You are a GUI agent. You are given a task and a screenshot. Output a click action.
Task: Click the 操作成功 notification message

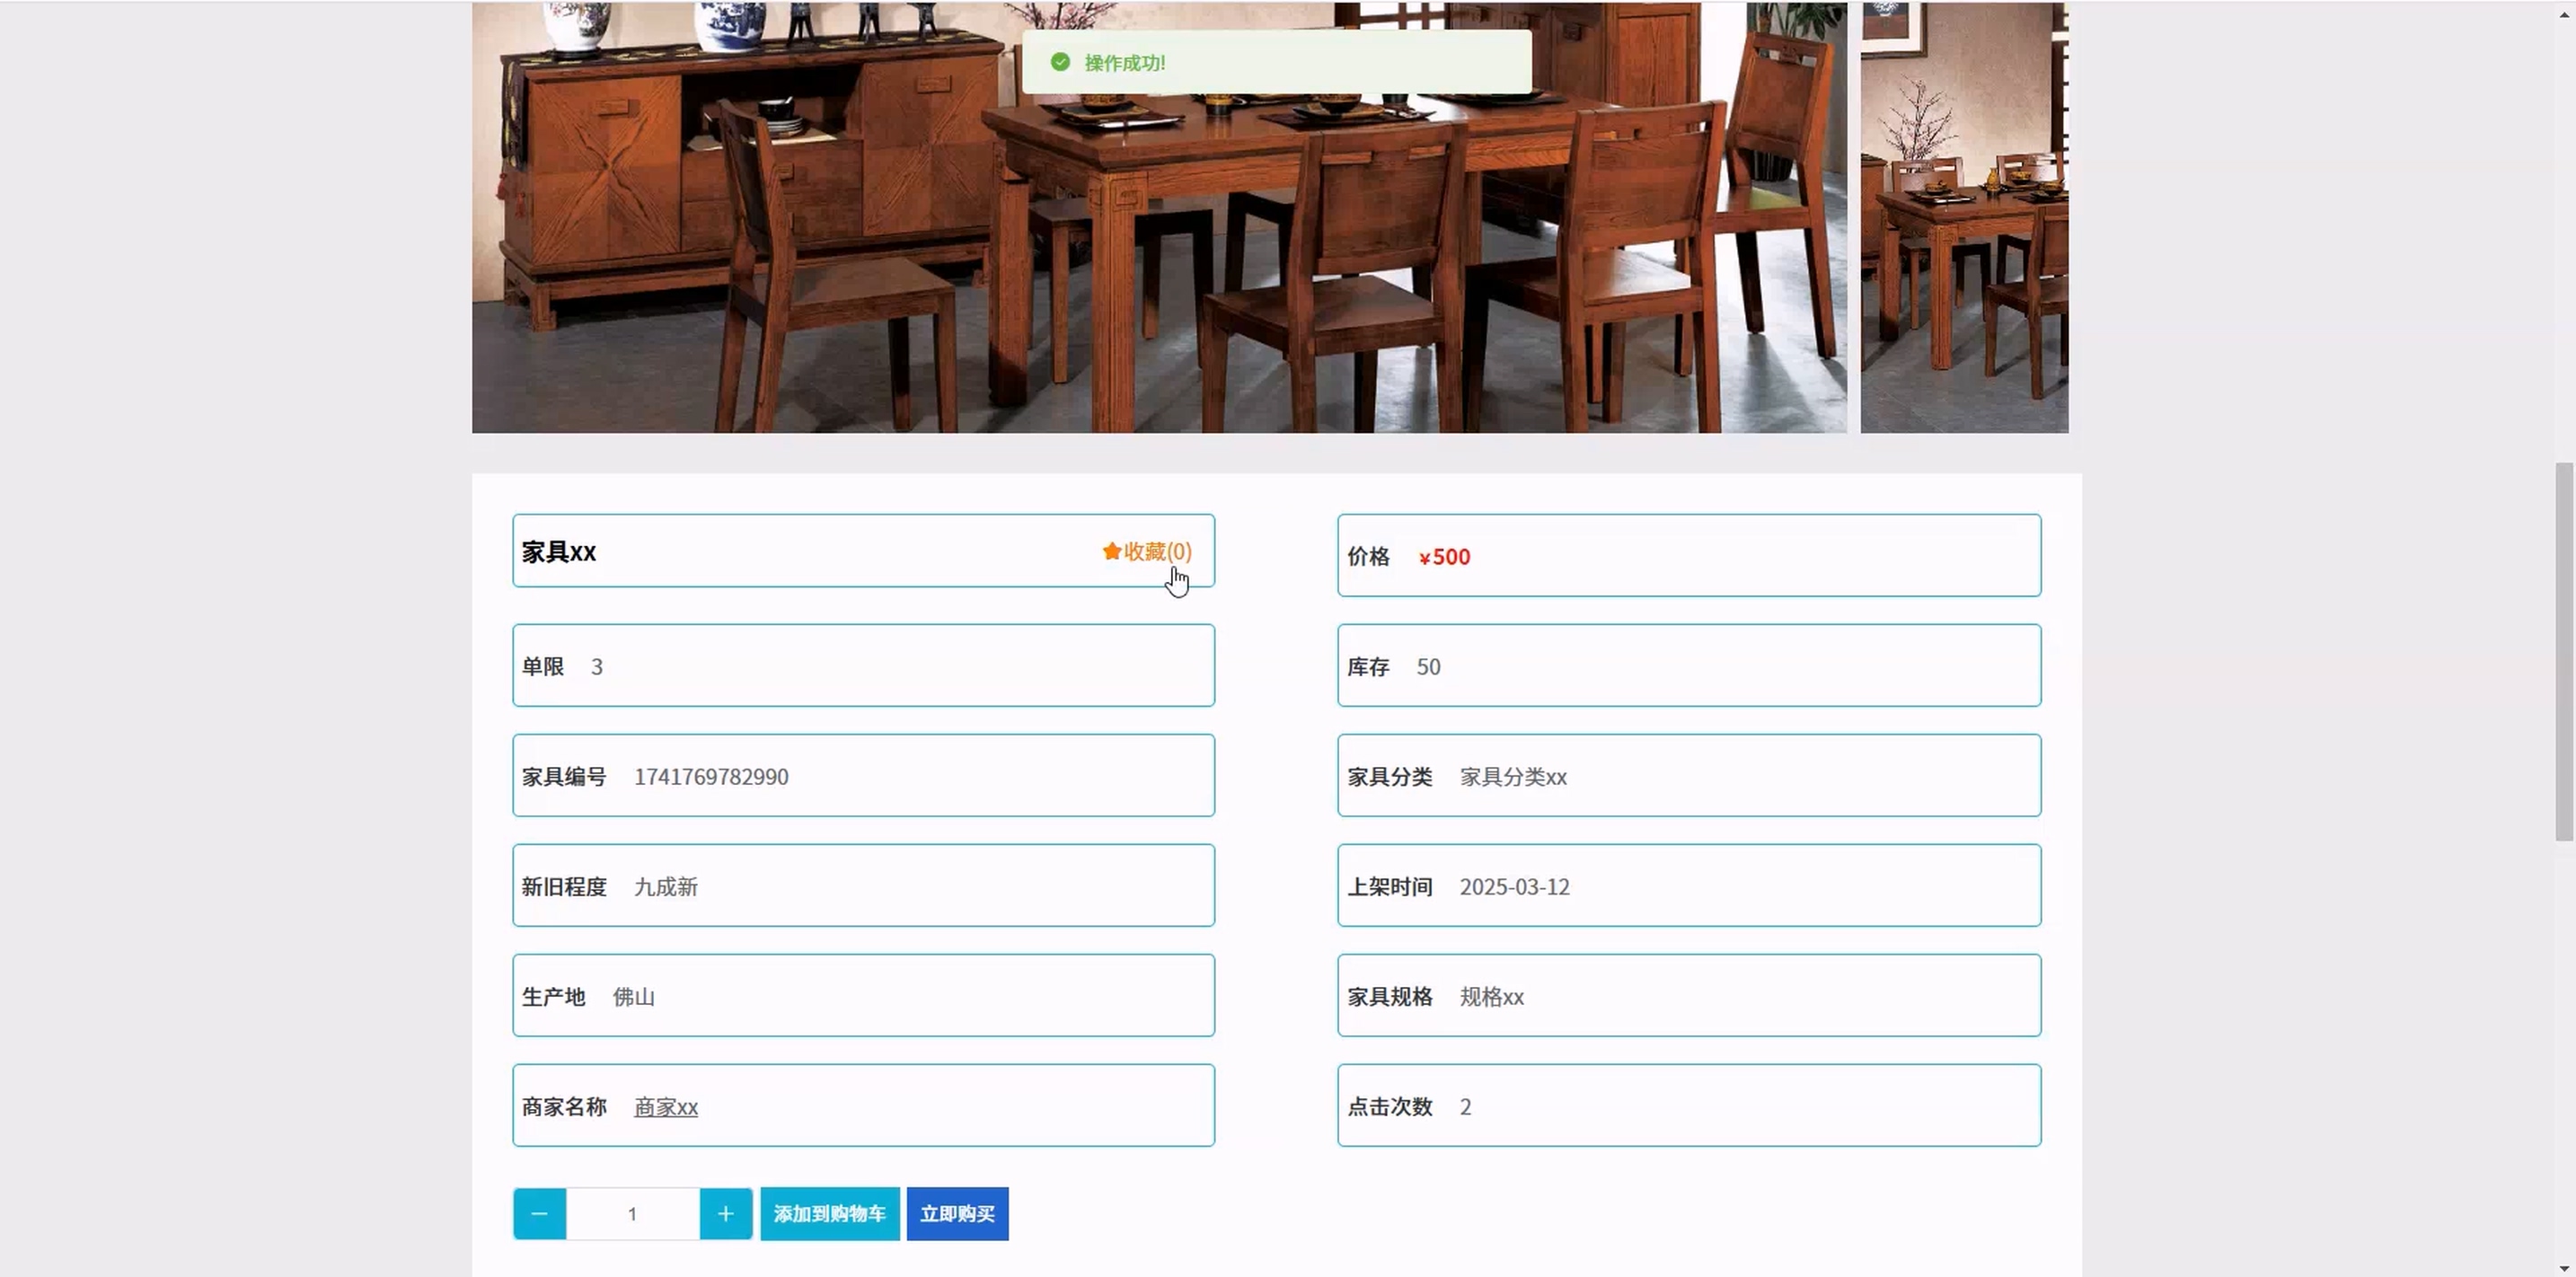pyautogui.click(x=1124, y=63)
